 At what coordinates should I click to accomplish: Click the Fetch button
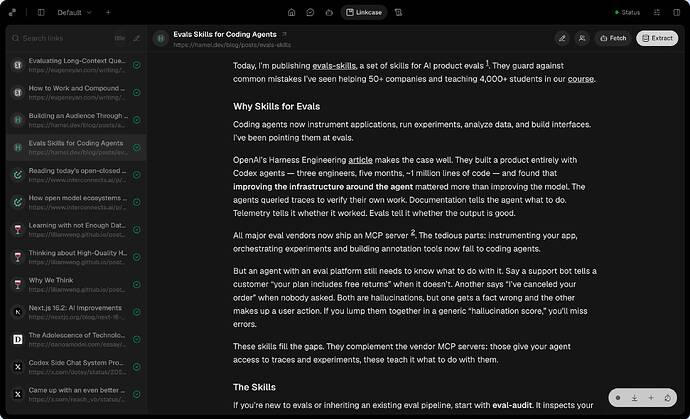[613, 38]
